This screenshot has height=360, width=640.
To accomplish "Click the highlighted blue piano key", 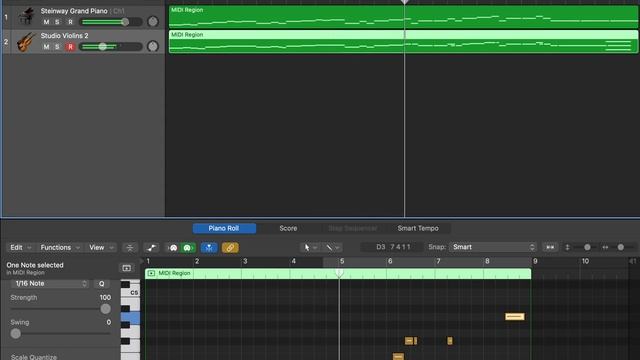I will click(x=131, y=318).
